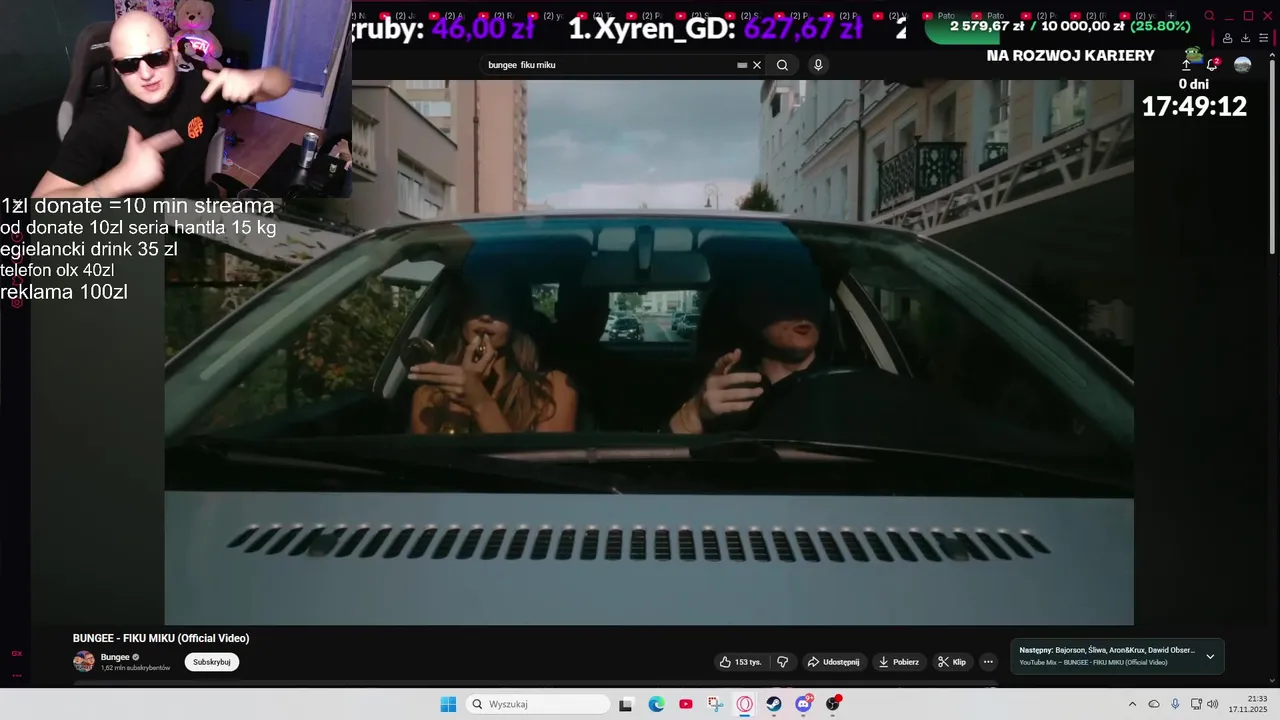Open the browser Easy Setup sliders icon
Viewport: 1280px width, 720px height.
[1262, 38]
